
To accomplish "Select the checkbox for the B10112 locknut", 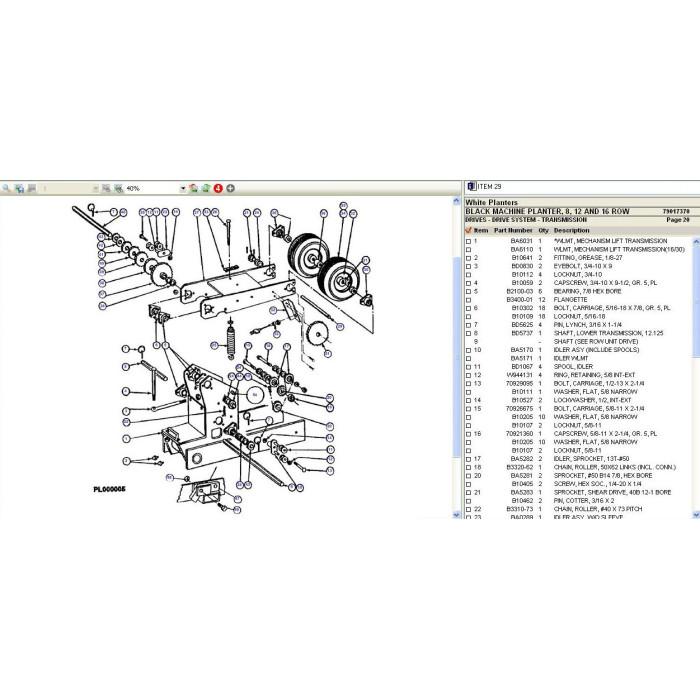I will coord(468,275).
